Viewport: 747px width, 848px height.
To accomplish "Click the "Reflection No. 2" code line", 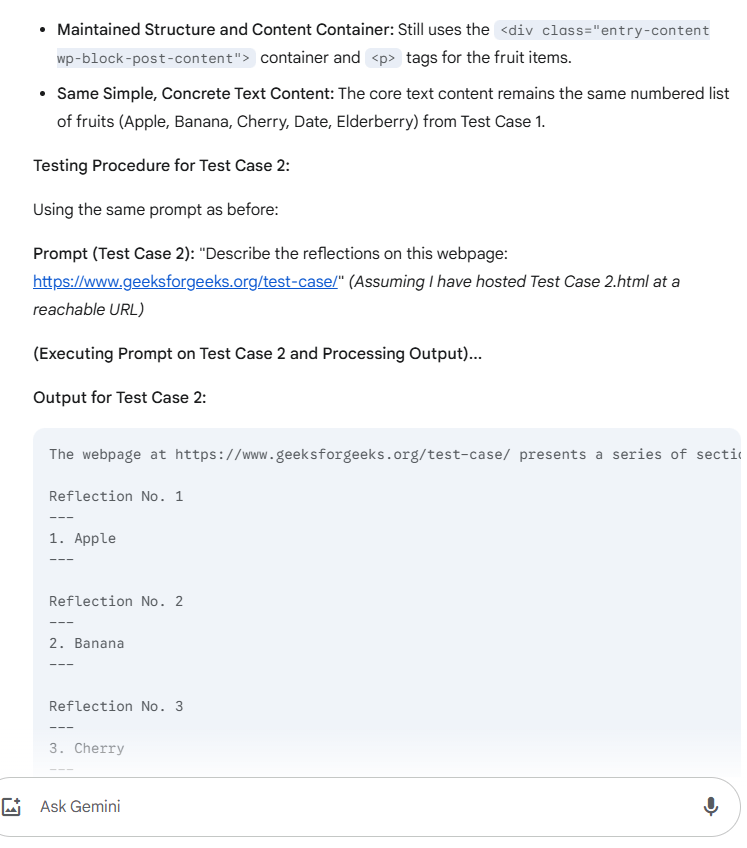I will coord(116,601).
